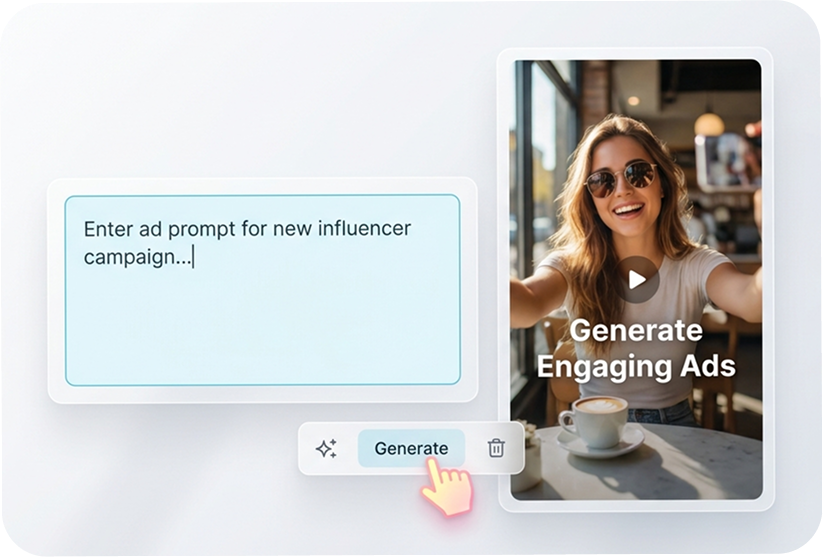Select the "Engaging Ads" overlay headline line
Image resolution: width=823 pixels, height=557 pixels.
coord(636,366)
